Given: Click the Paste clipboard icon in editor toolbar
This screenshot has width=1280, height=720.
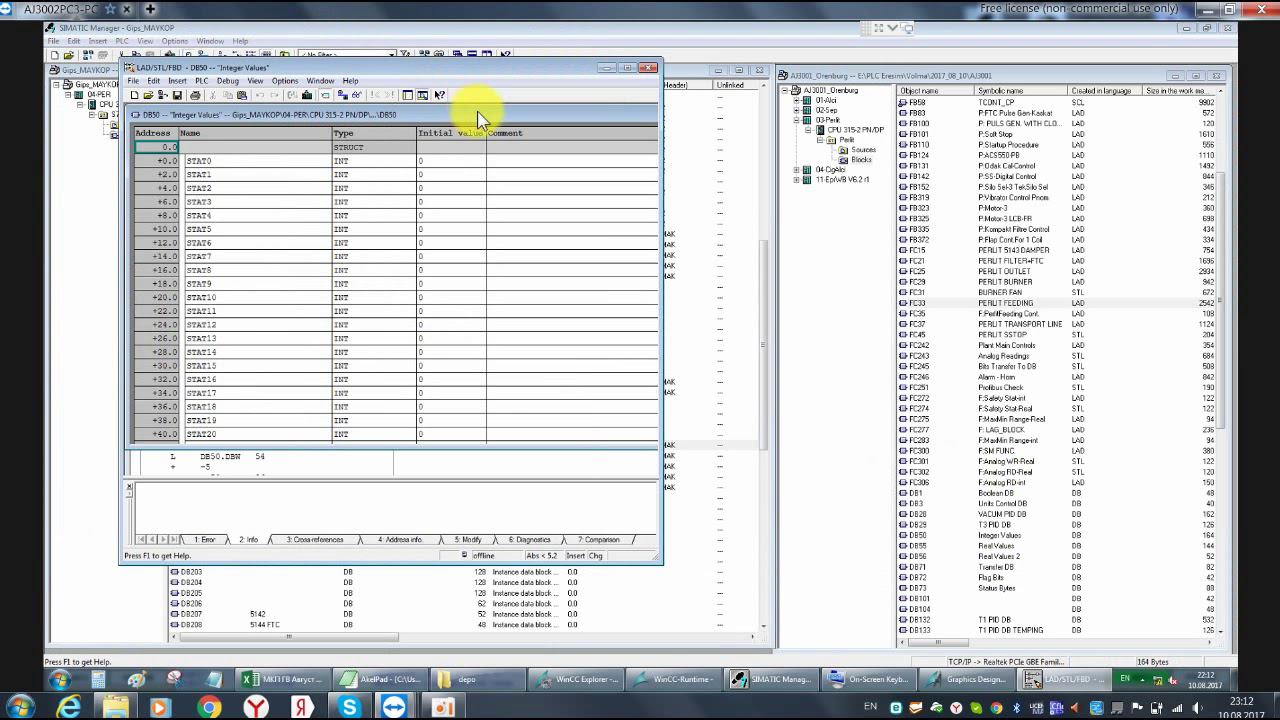Looking at the screenshot, I should (242, 95).
